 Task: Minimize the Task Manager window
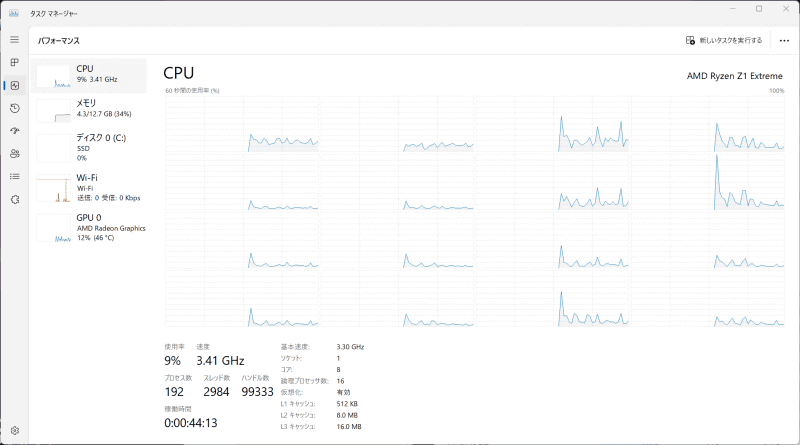(733, 9)
